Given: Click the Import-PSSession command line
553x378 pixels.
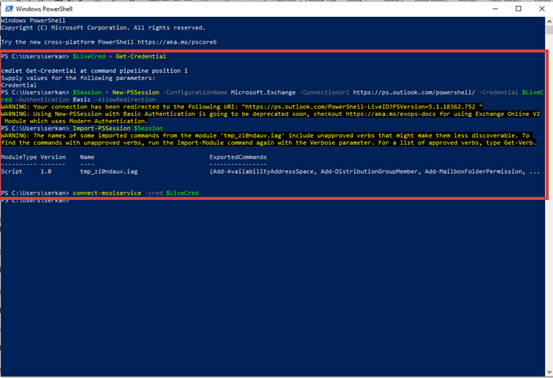Looking at the screenshot, I should tap(118, 128).
